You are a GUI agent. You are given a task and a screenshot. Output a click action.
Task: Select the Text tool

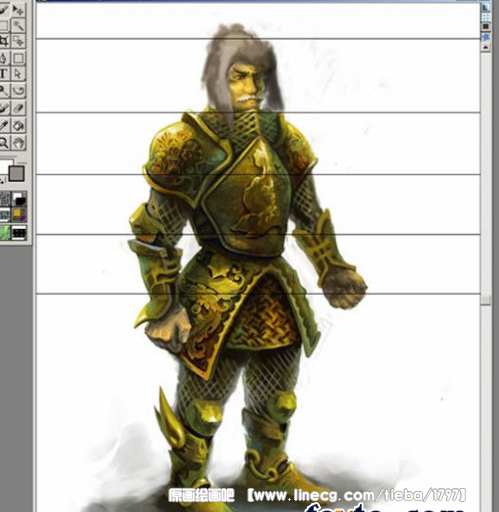4,74
